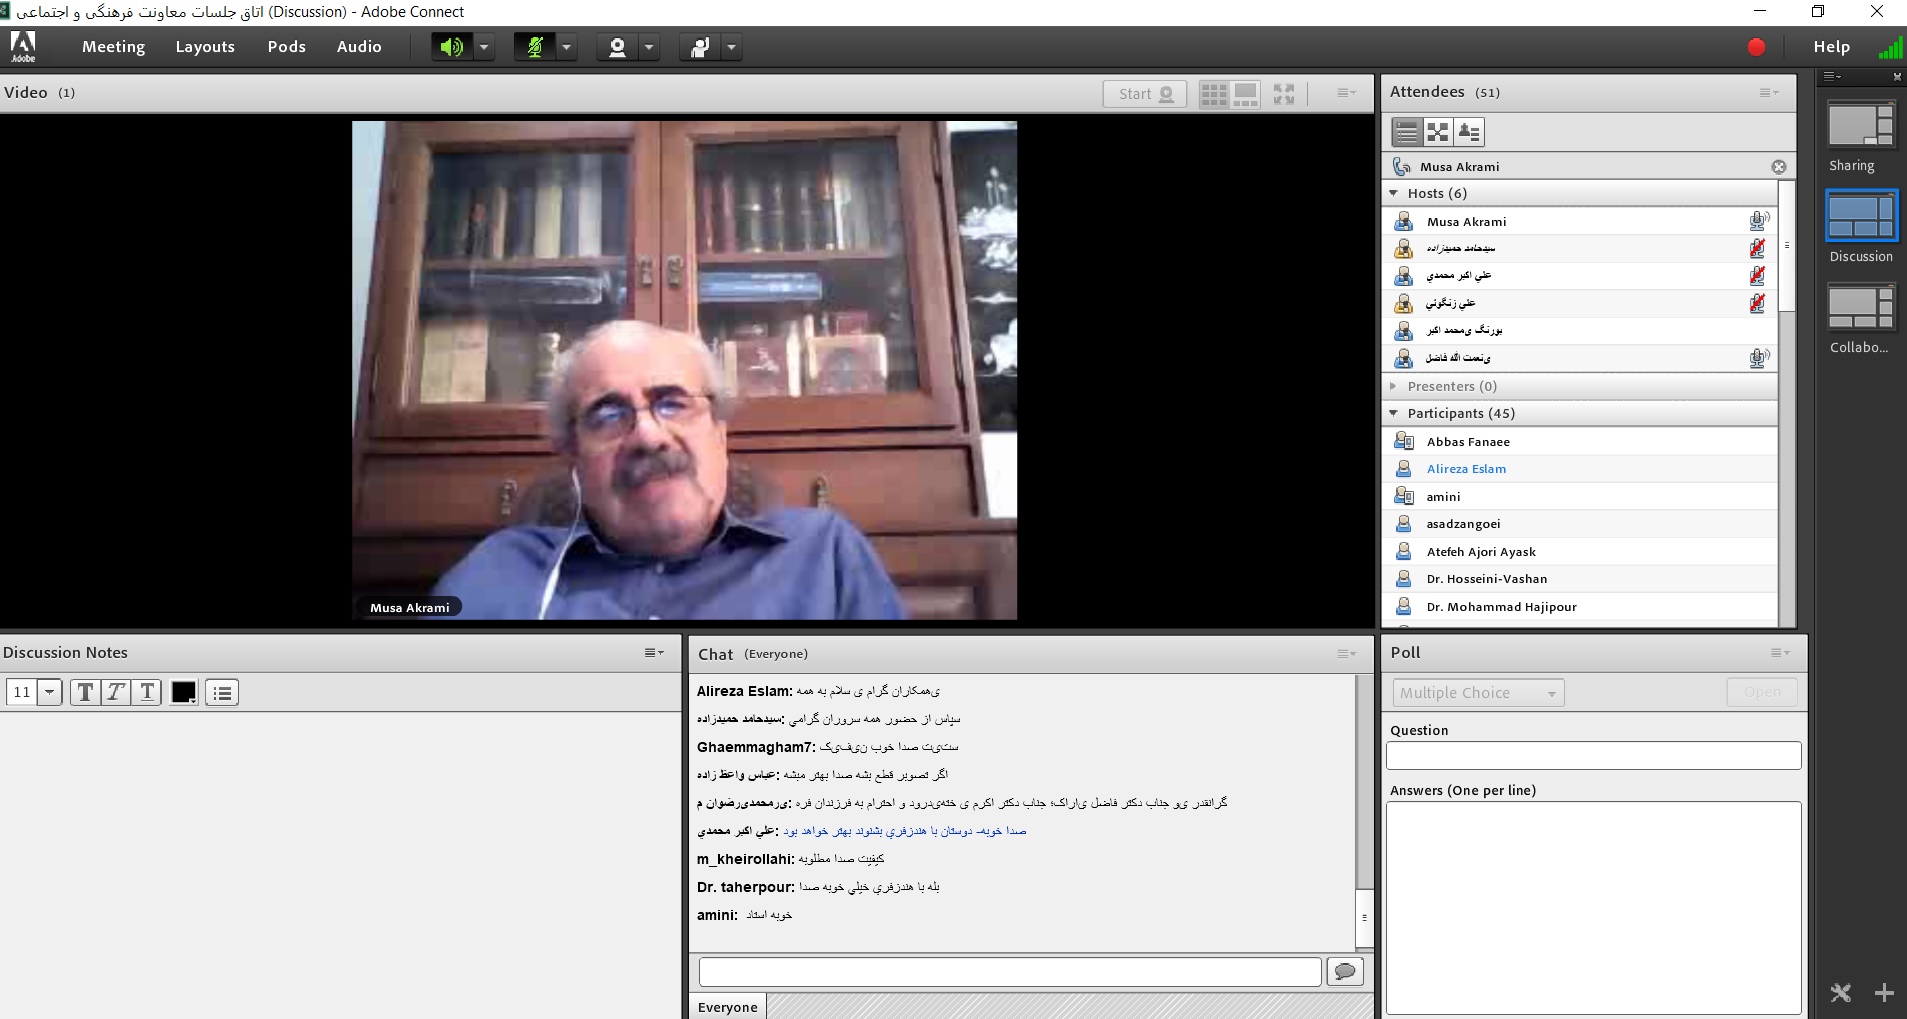Image resolution: width=1907 pixels, height=1019 pixels.
Task: Select attendee breakout room view icon
Action: point(1438,132)
